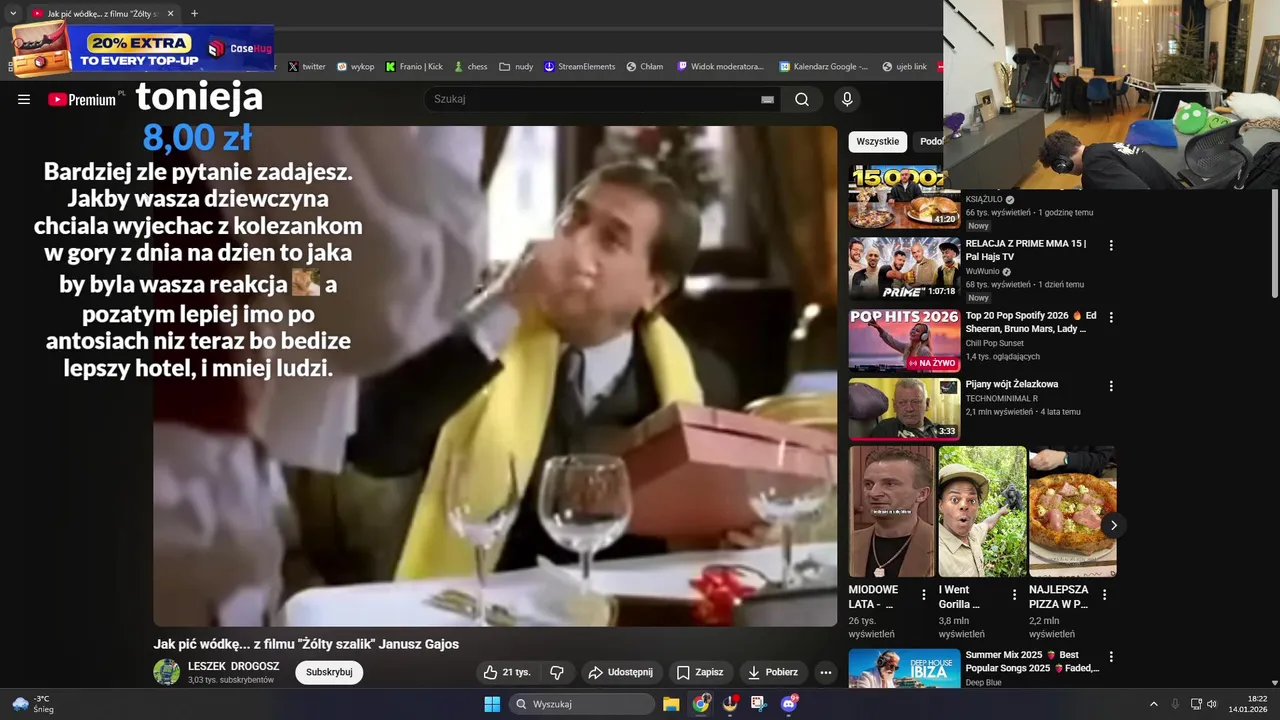Image resolution: width=1280 pixels, height=720 pixels.
Task: Click the video player frame
Action: click(x=495, y=376)
